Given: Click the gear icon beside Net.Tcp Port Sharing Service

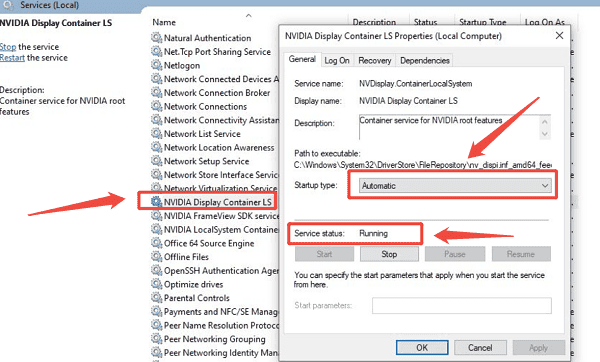Looking at the screenshot, I should (x=156, y=51).
